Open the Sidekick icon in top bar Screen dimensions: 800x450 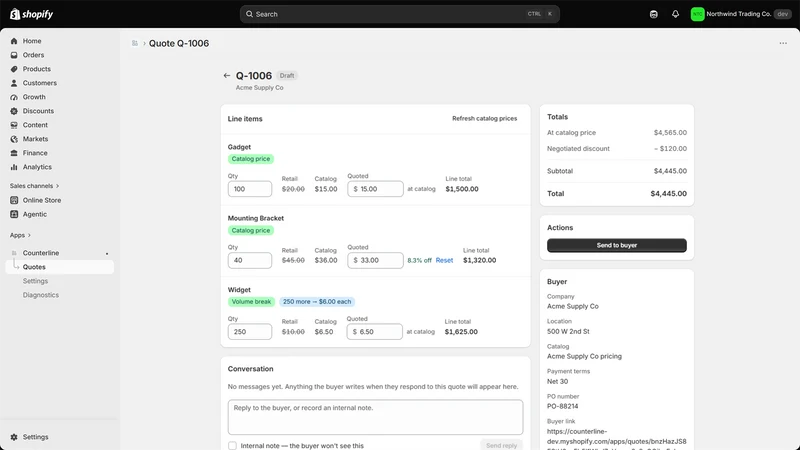click(x=654, y=14)
